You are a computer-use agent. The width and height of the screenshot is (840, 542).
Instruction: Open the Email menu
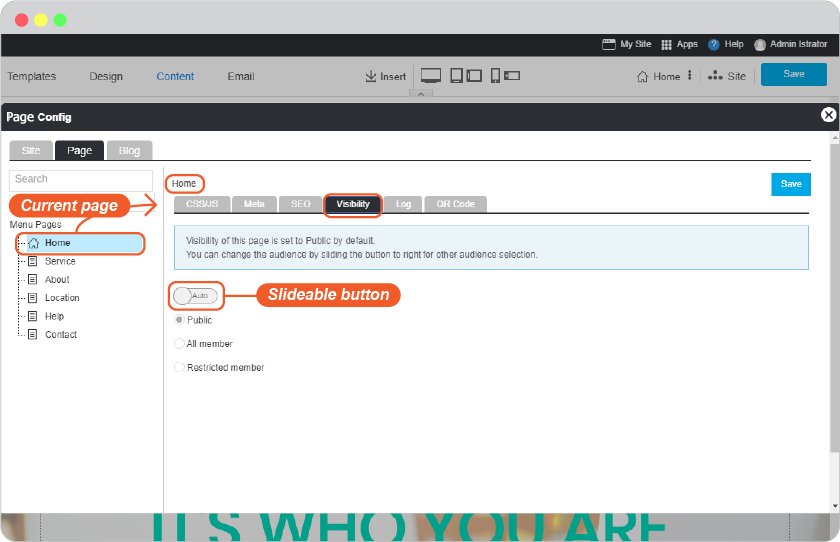[x=241, y=77]
